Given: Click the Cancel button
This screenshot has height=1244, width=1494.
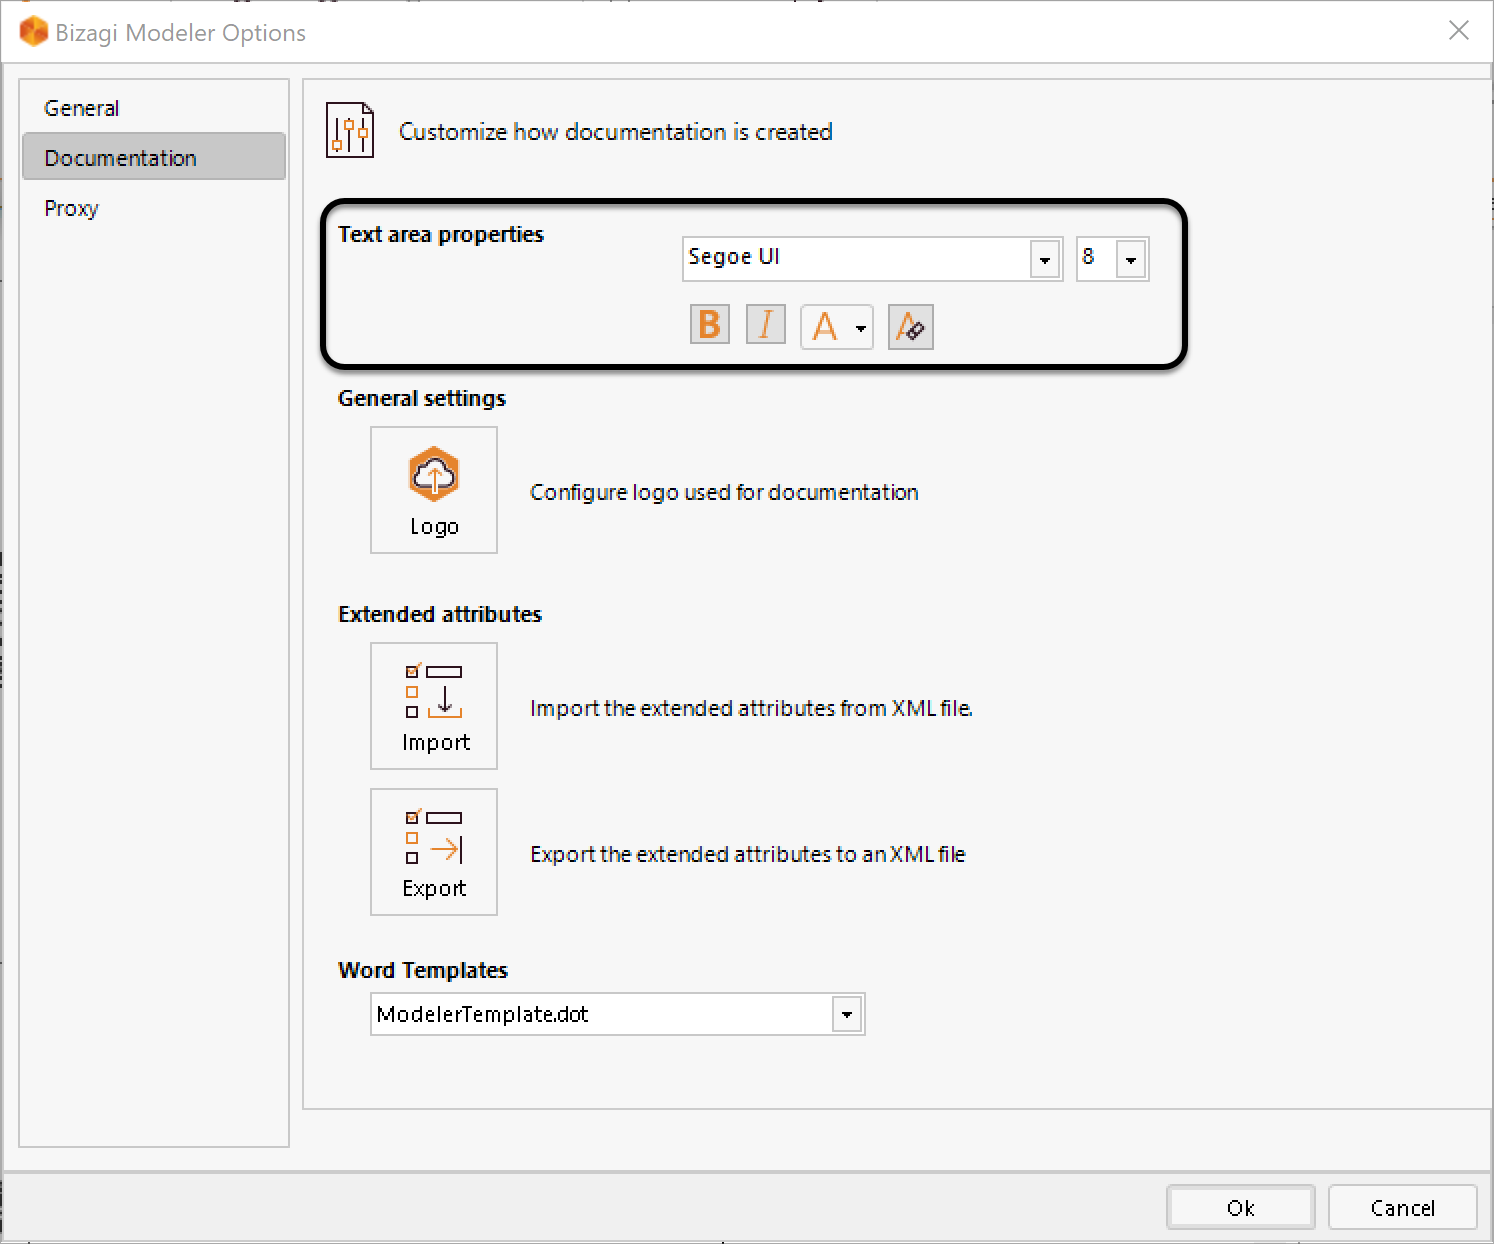Looking at the screenshot, I should click(1402, 1208).
